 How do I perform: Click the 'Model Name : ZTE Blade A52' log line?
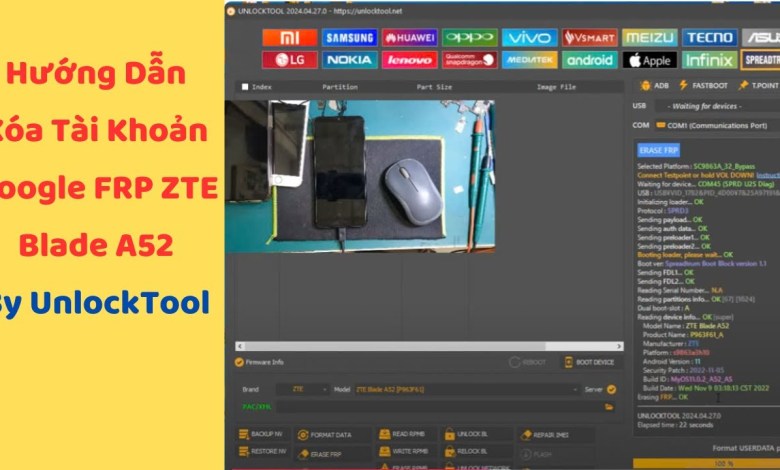[685, 326]
